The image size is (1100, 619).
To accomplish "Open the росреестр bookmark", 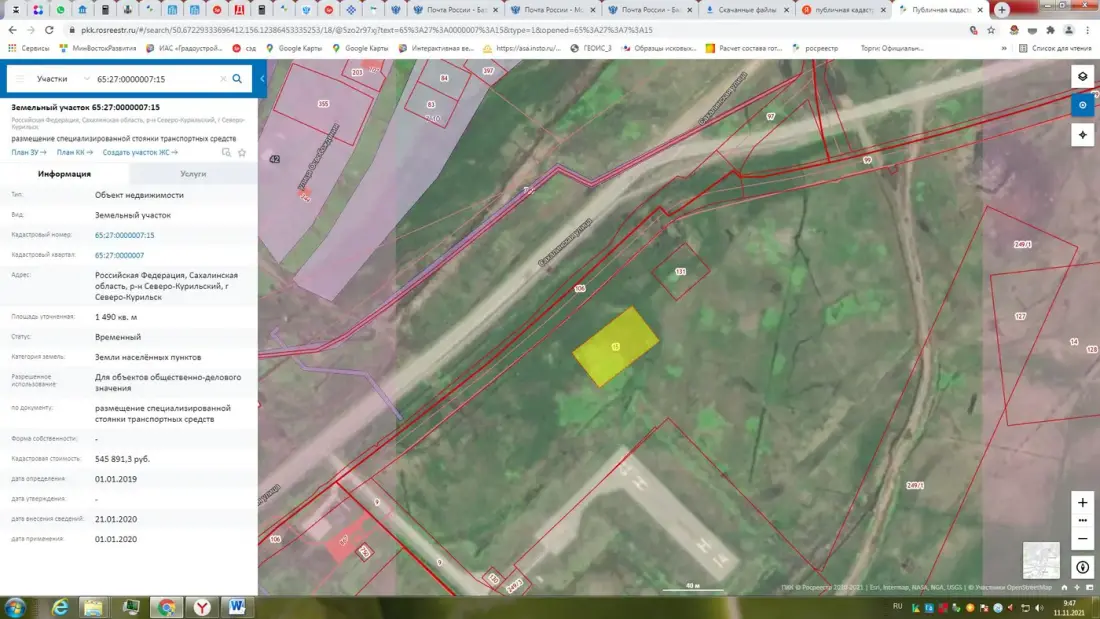I will coord(814,48).
